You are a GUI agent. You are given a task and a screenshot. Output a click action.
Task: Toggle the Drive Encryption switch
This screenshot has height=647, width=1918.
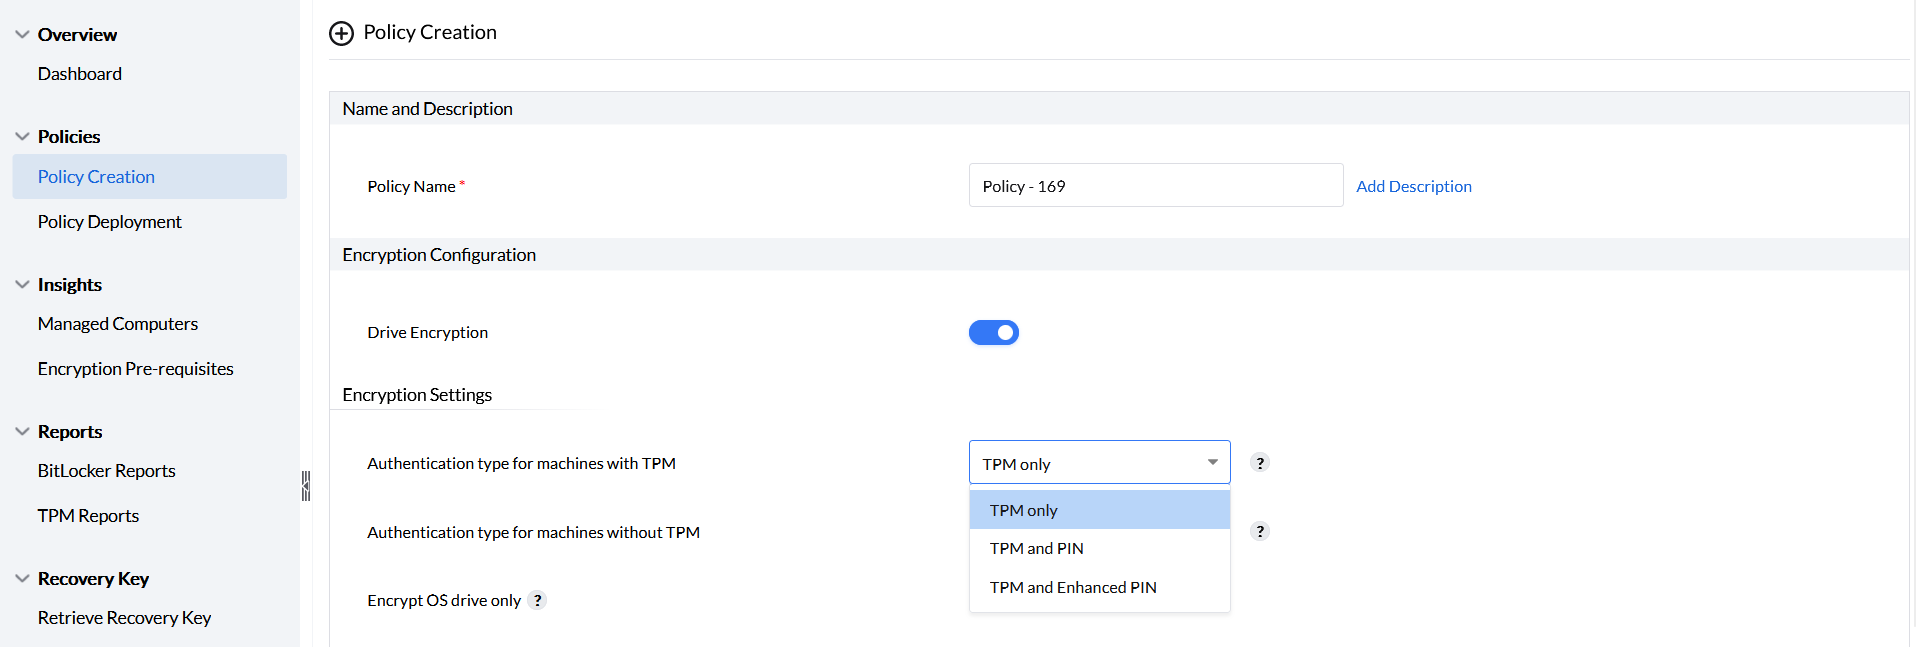tap(993, 333)
